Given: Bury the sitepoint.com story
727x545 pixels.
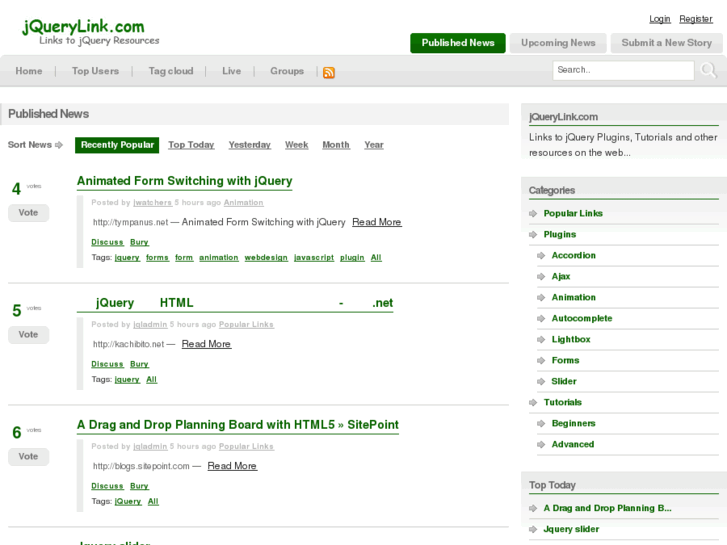Looking at the screenshot, I should click(139, 486).
